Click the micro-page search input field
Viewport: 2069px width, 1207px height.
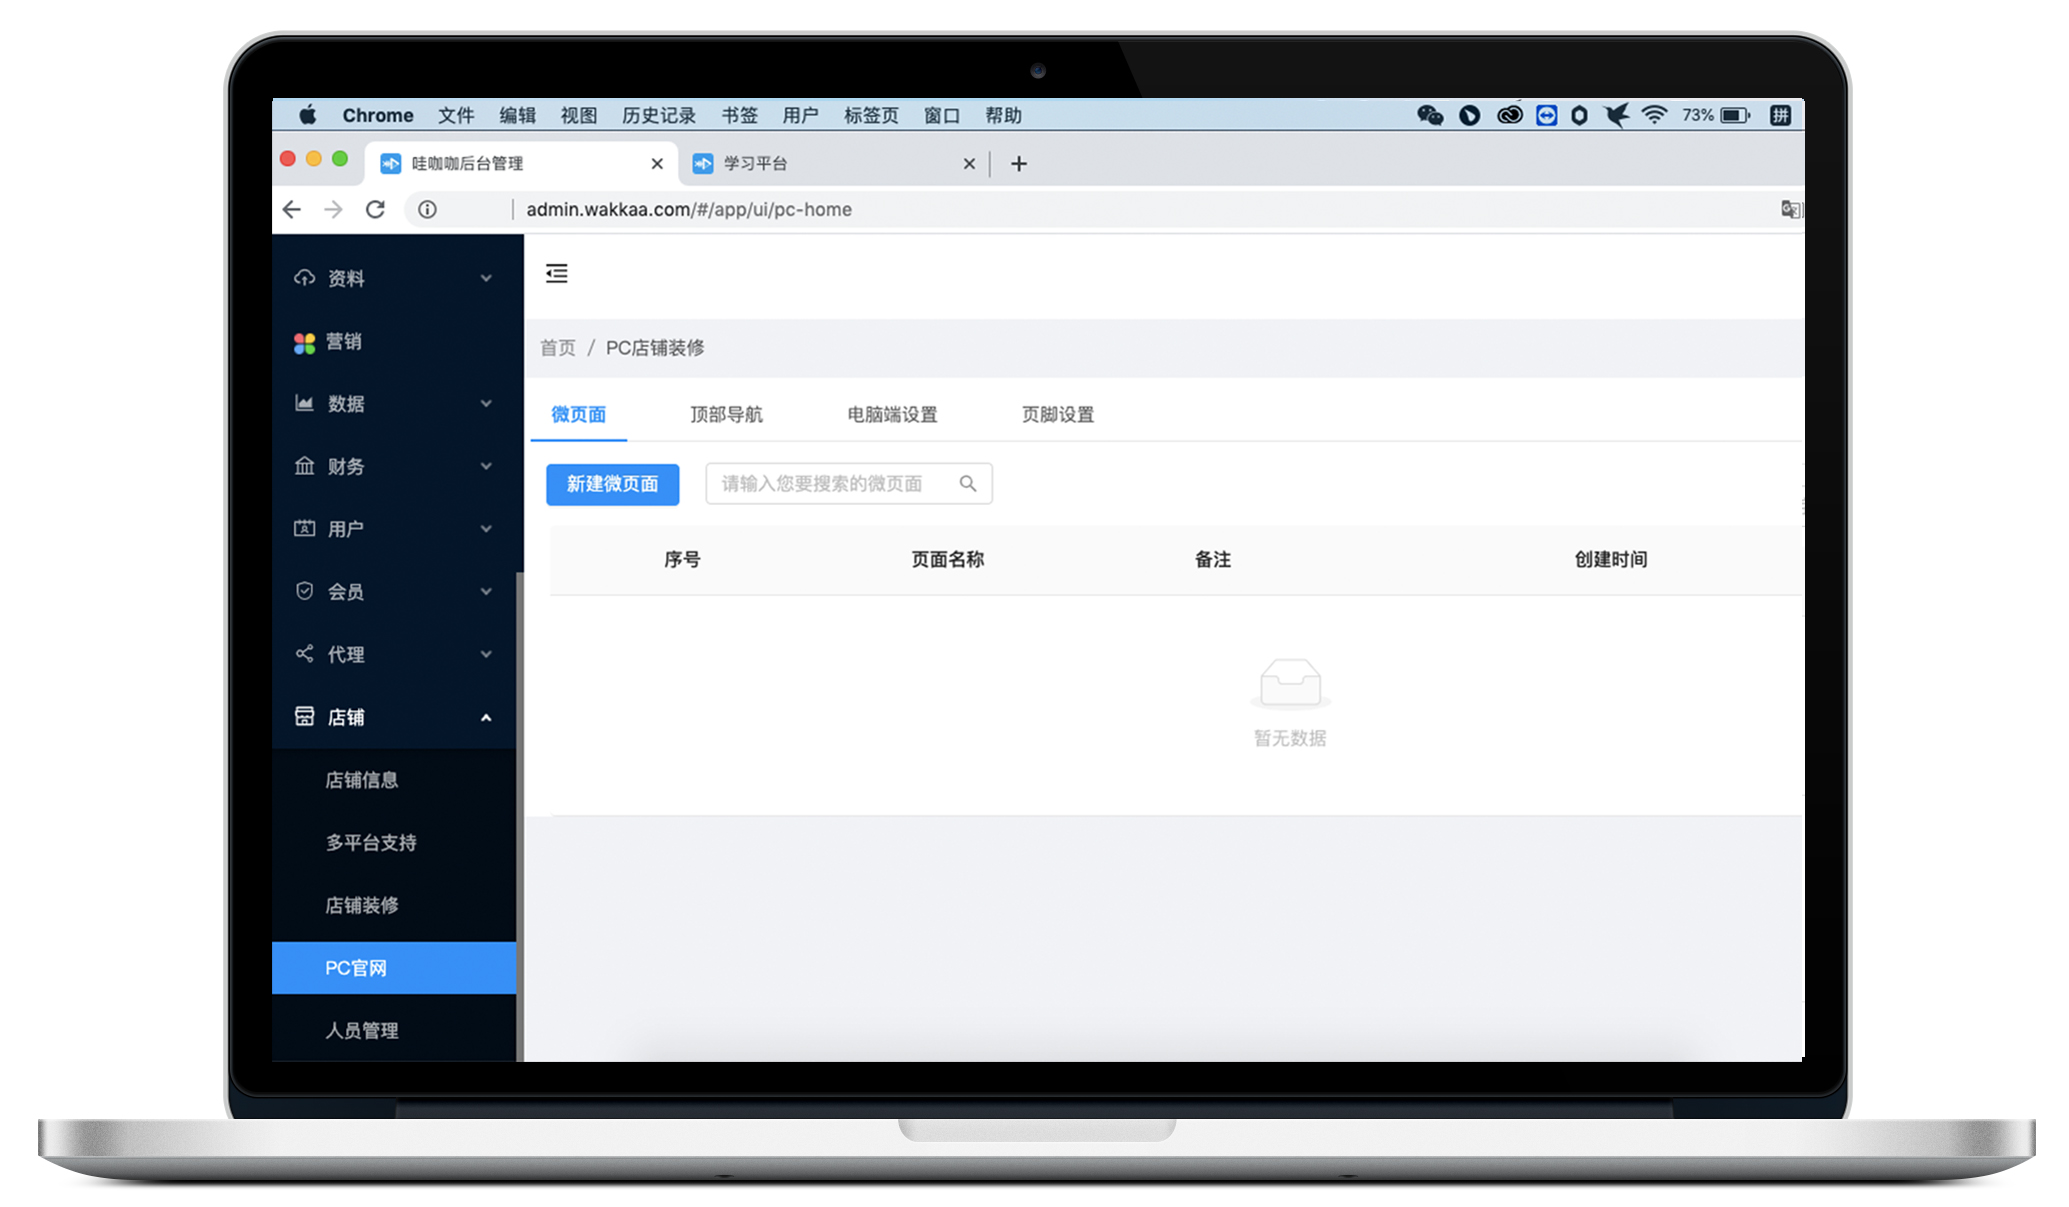click(x=830, y=483)
